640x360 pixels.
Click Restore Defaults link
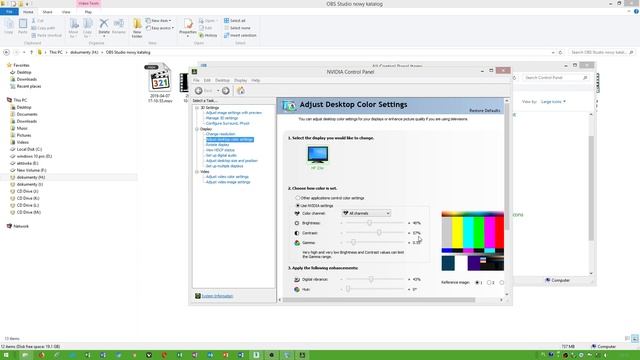tap(484, 111)
